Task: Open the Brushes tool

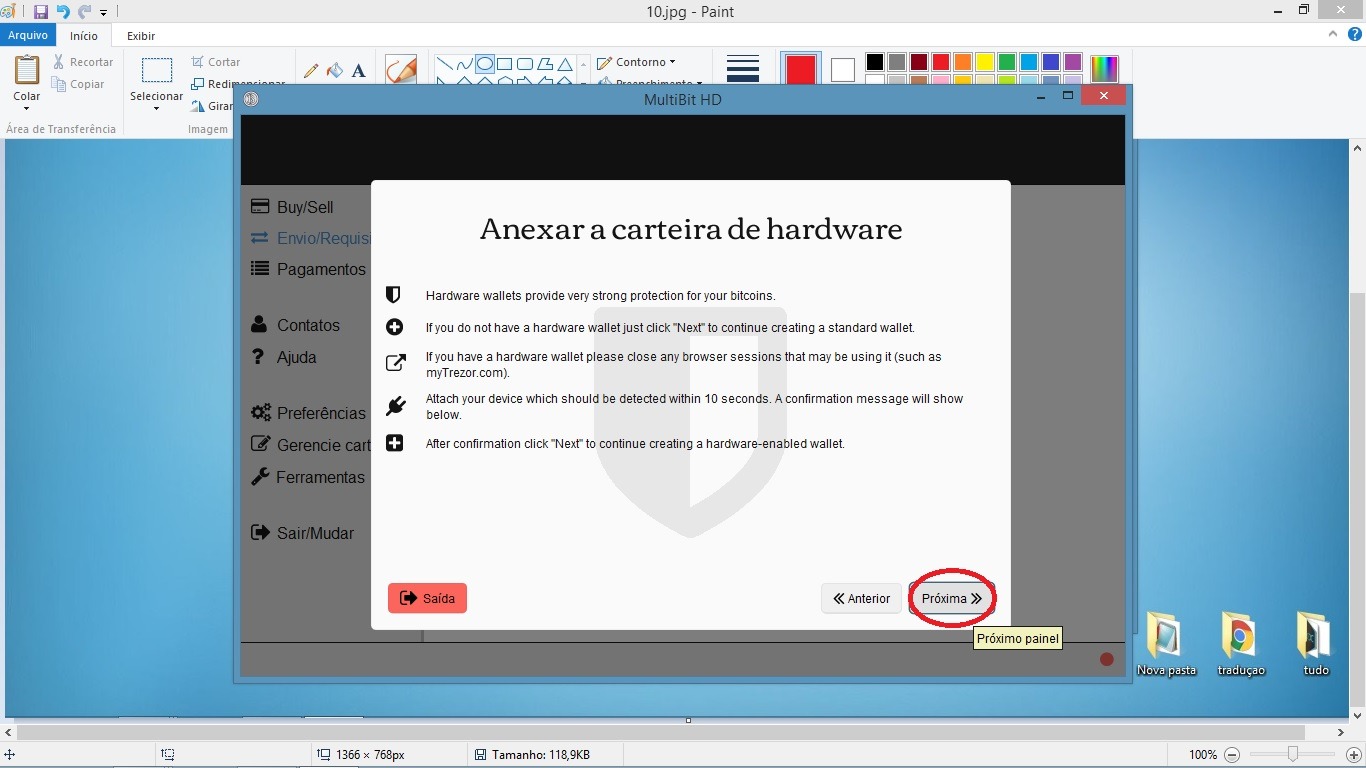Action: point(401,69)
